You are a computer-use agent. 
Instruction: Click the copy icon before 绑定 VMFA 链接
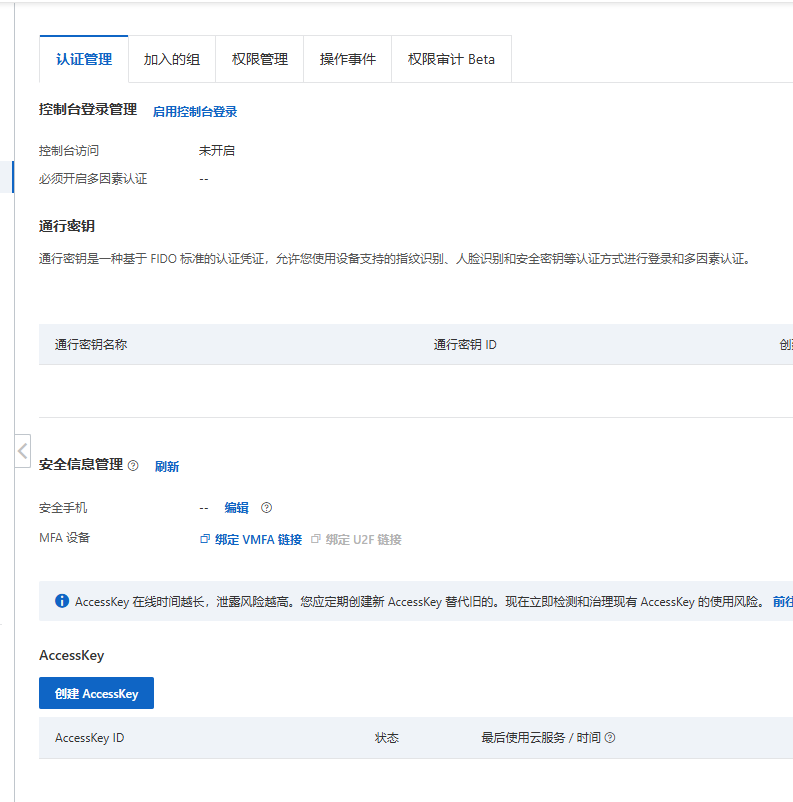click(205, 539)
